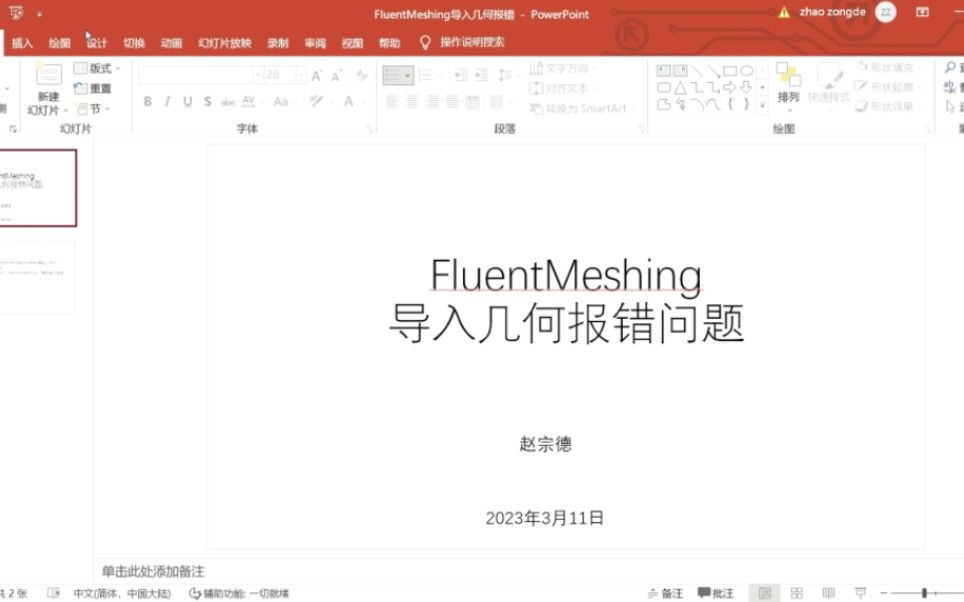Select the rectangle shape in gallery
The width and height of the screenshot is (964, 602).
730,70
